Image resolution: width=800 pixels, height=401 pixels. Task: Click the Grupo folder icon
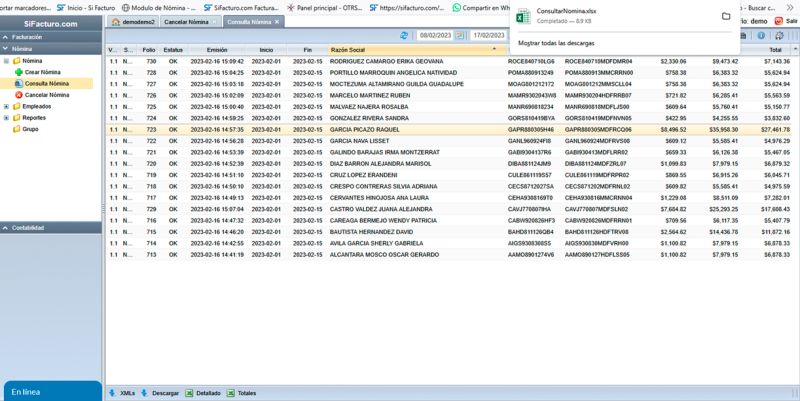click(x=16, y=129)
